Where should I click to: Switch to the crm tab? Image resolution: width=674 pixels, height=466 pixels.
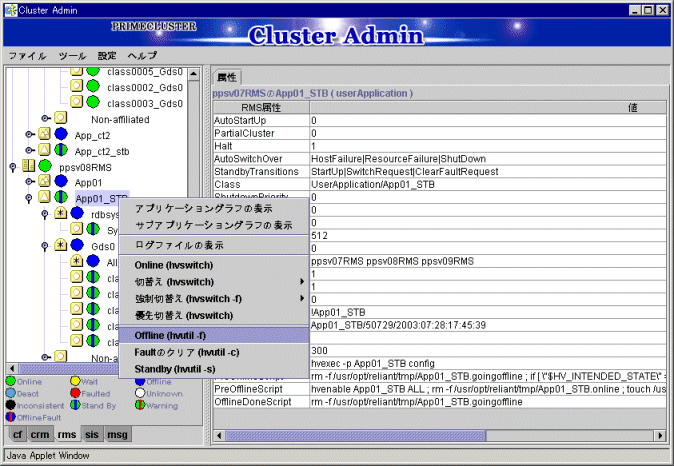(40, 435)
